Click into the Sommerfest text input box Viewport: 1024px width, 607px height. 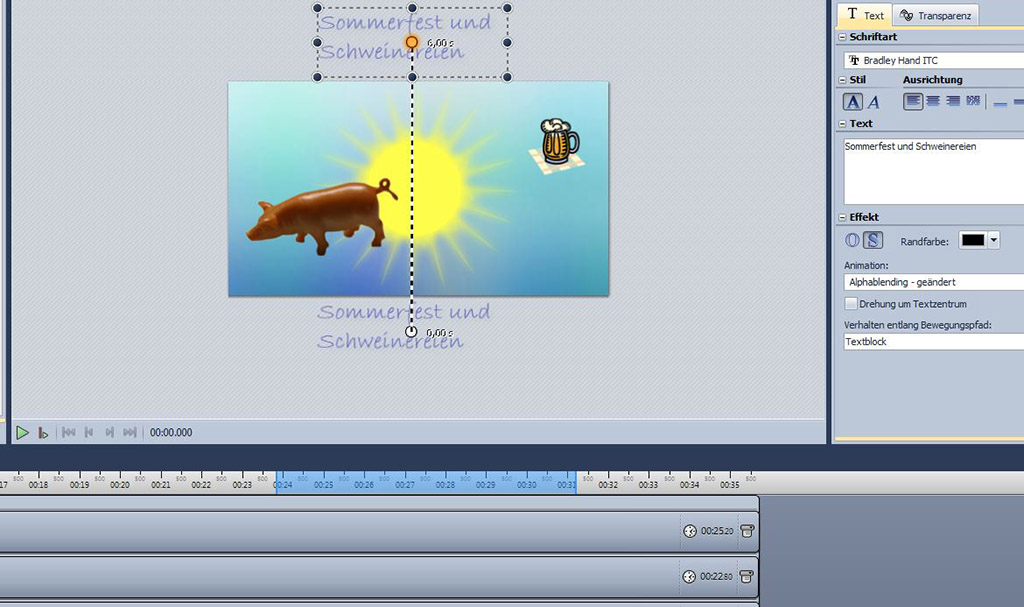tap(934, 170)
